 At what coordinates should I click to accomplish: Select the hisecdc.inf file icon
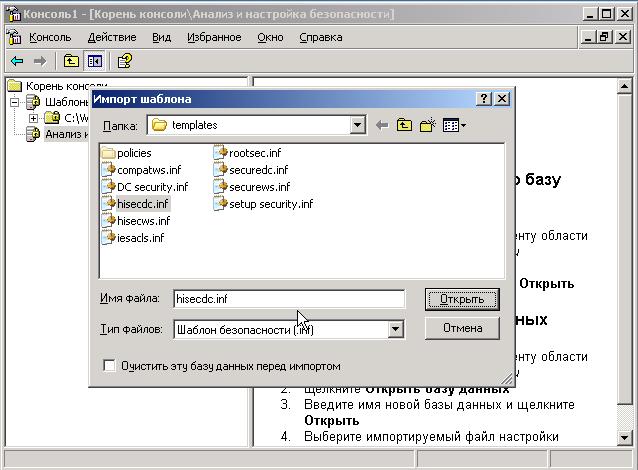pos(108,203)
